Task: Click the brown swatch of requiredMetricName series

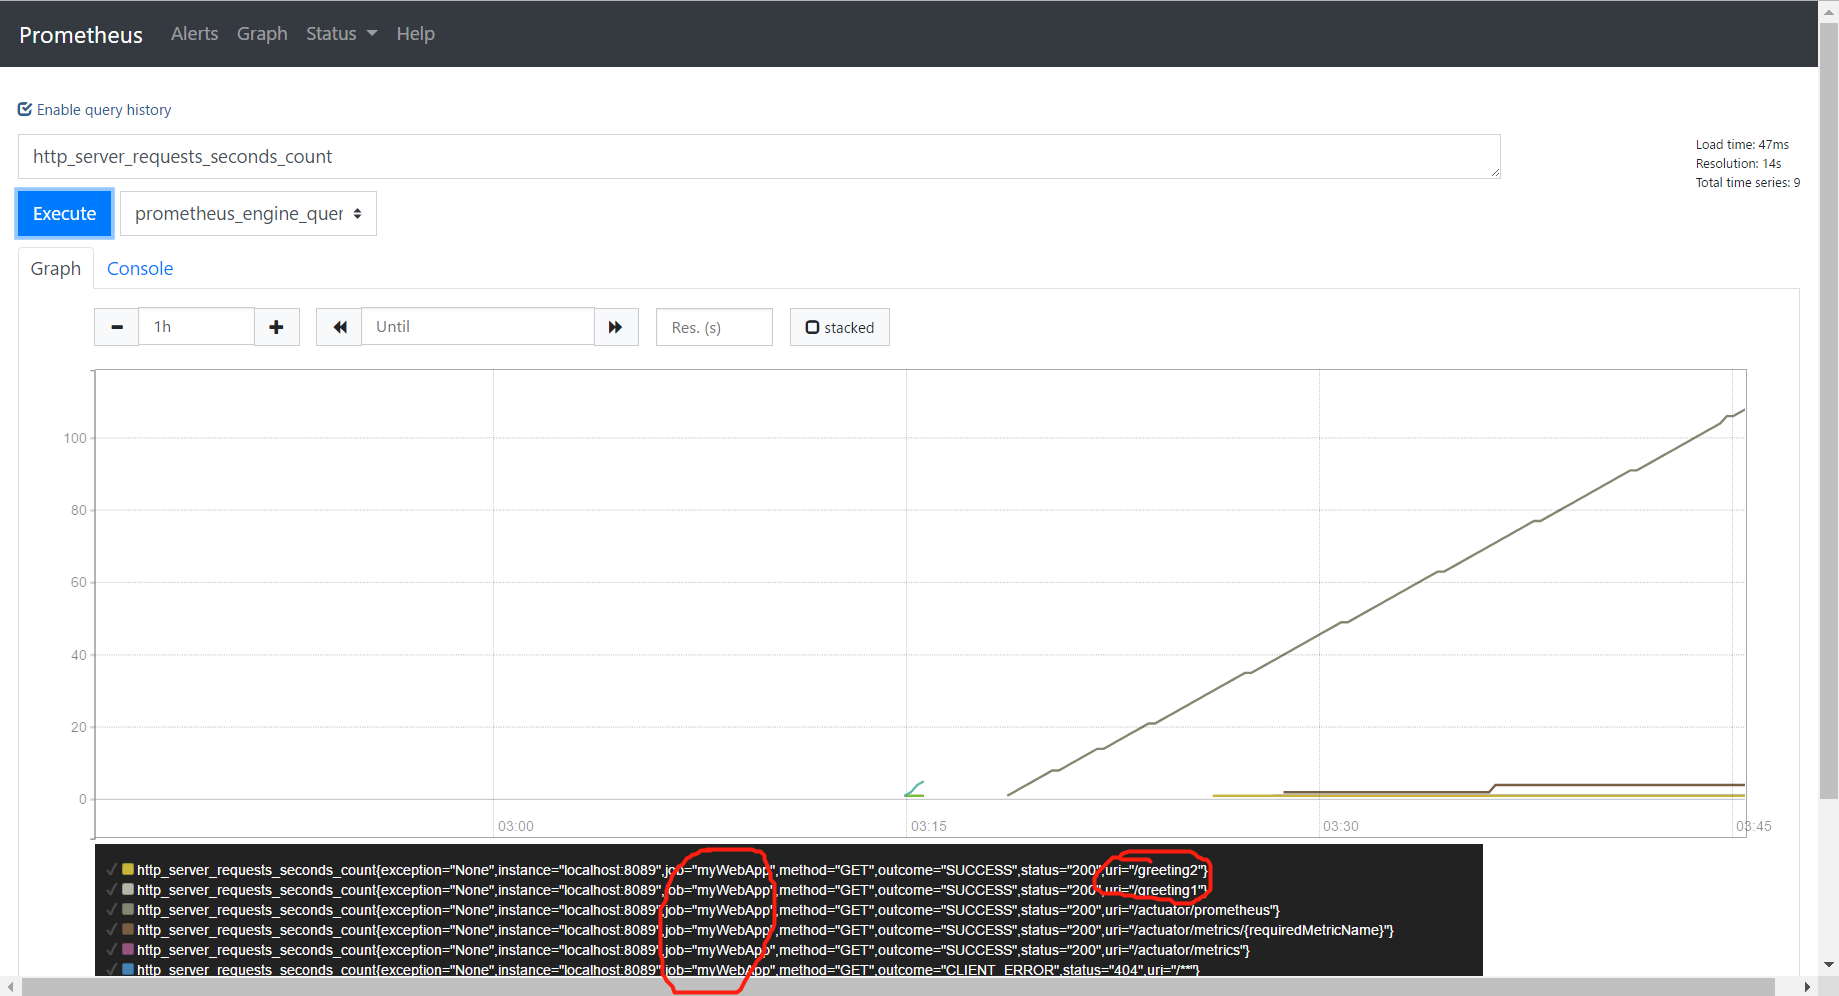Action: pos(128,929)
